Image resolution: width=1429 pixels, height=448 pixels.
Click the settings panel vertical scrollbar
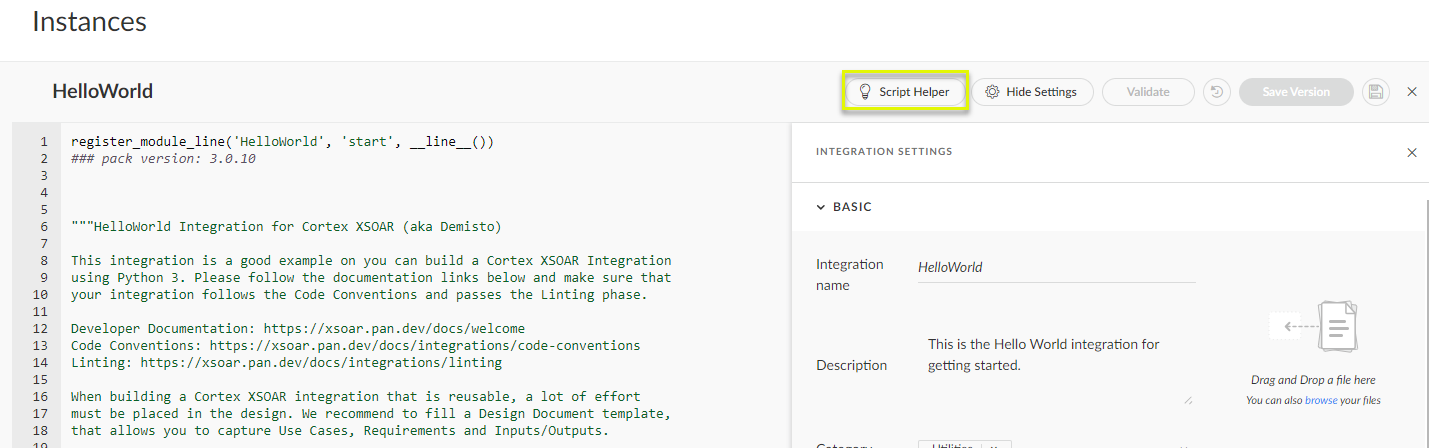click(x=1426, y=320)
